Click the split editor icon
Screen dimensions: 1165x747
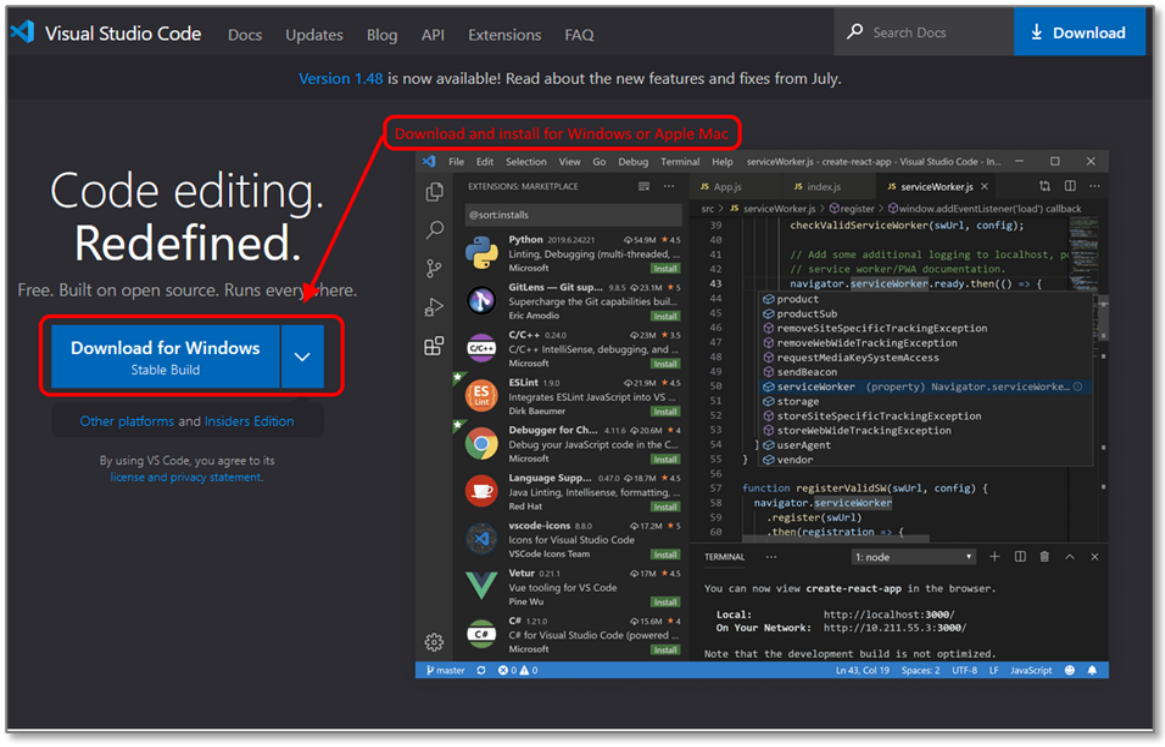(1070, 186)
